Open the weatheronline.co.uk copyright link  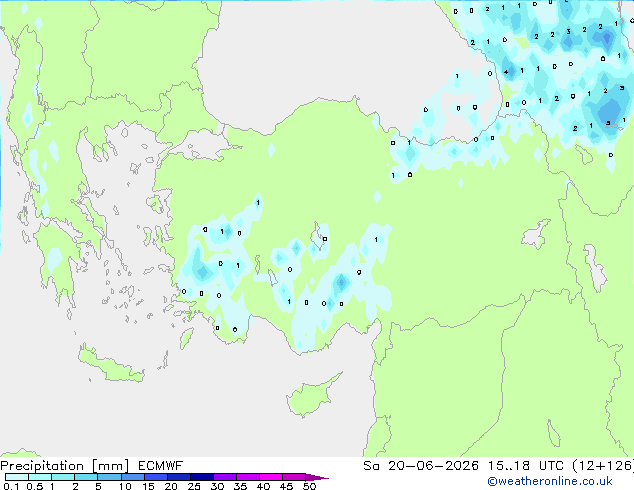click(550, 481)
